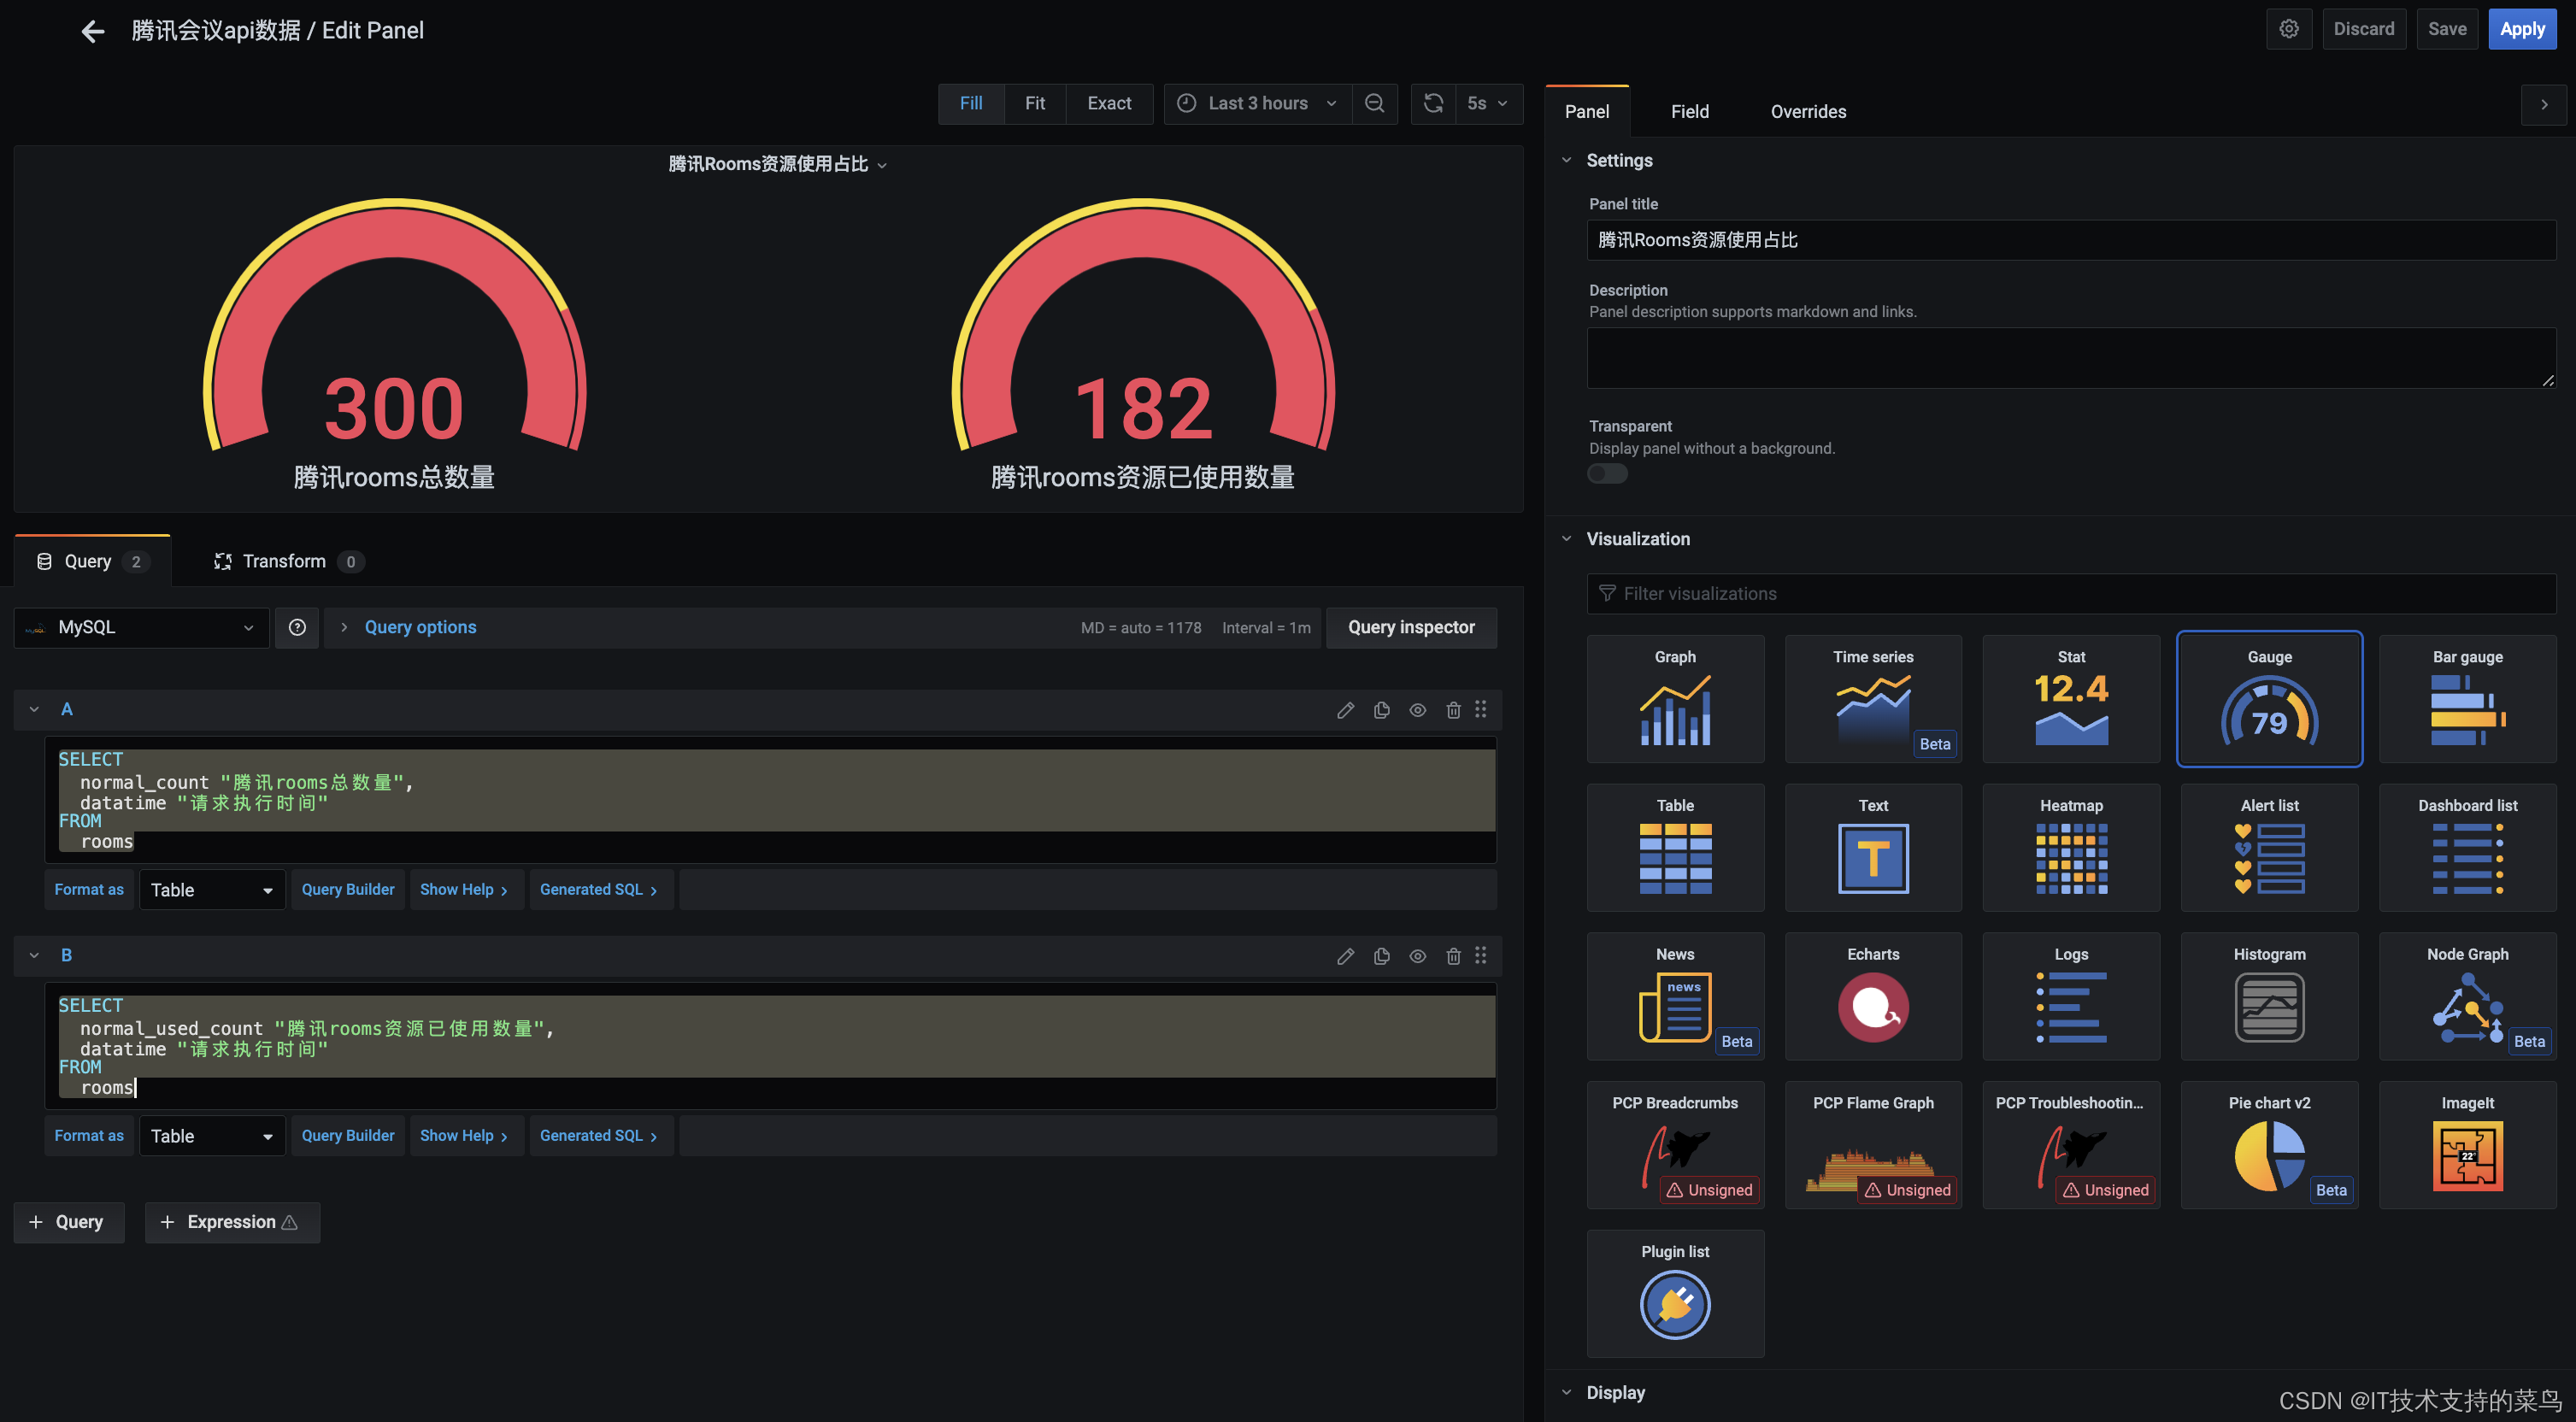Choose Table visualization
2576x1422 pixels.
pos(1675,848)
